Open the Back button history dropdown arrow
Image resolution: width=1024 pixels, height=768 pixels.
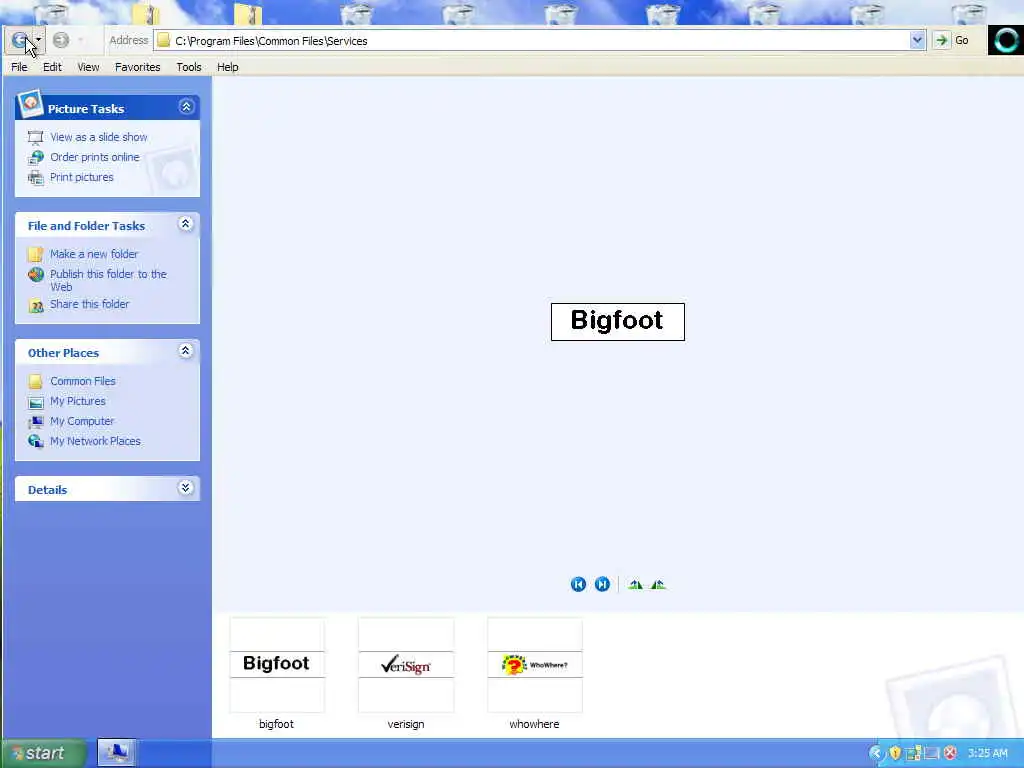(39, 40)
